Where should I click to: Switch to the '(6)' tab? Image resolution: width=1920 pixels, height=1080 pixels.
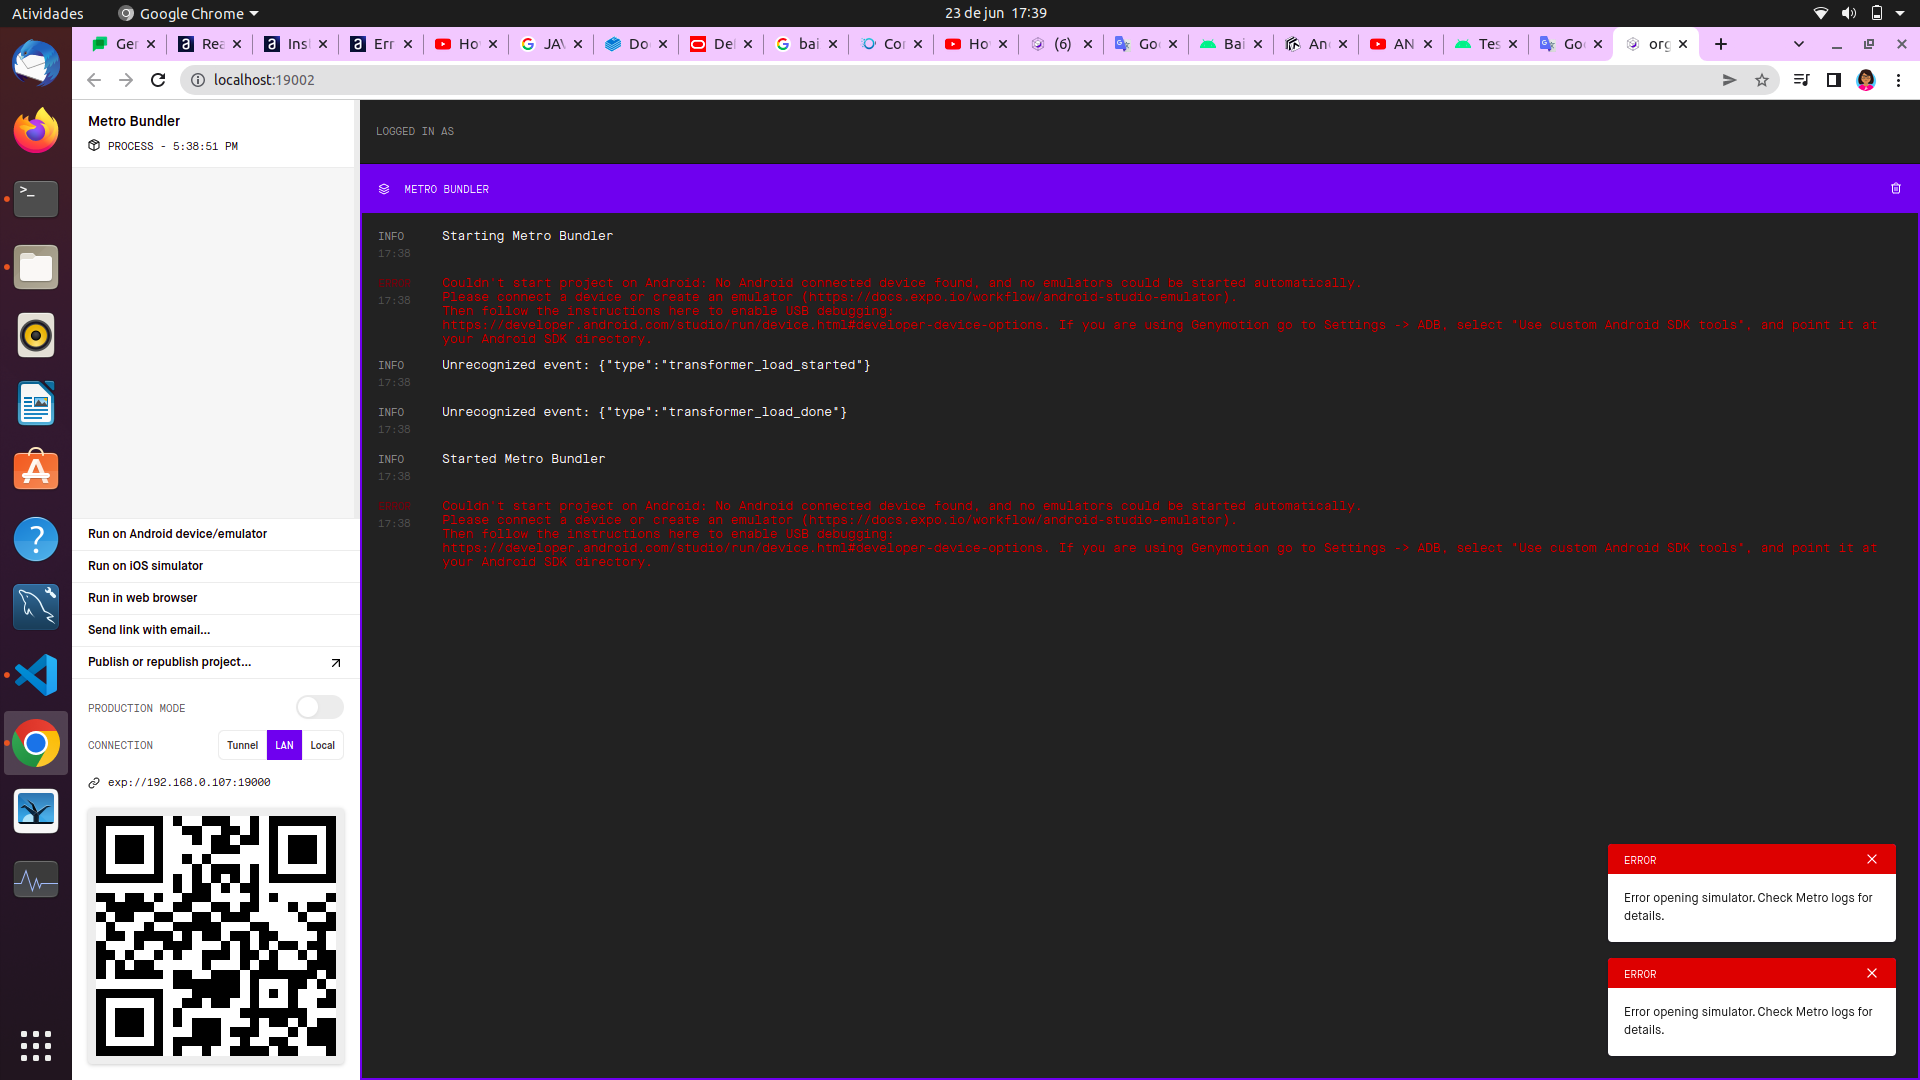point(1062,44)
